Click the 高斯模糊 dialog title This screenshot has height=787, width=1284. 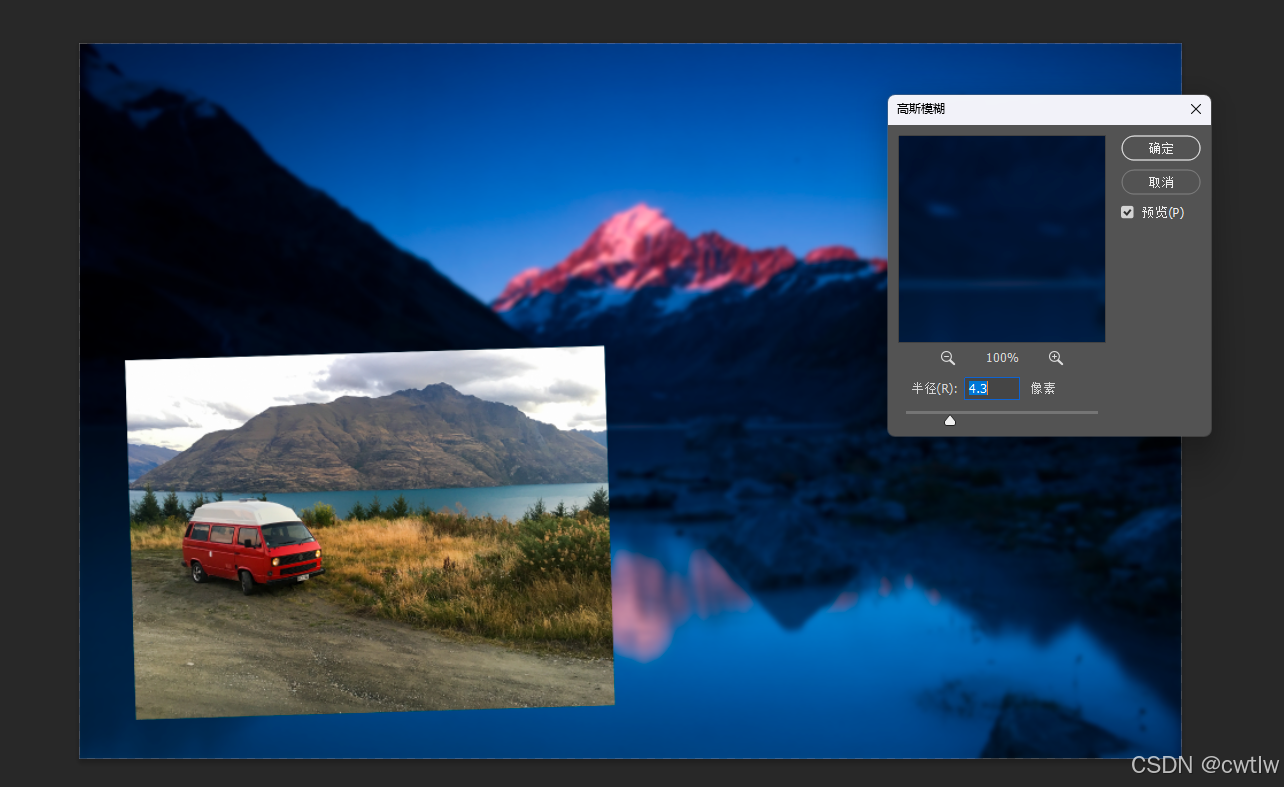coord(921,109)
